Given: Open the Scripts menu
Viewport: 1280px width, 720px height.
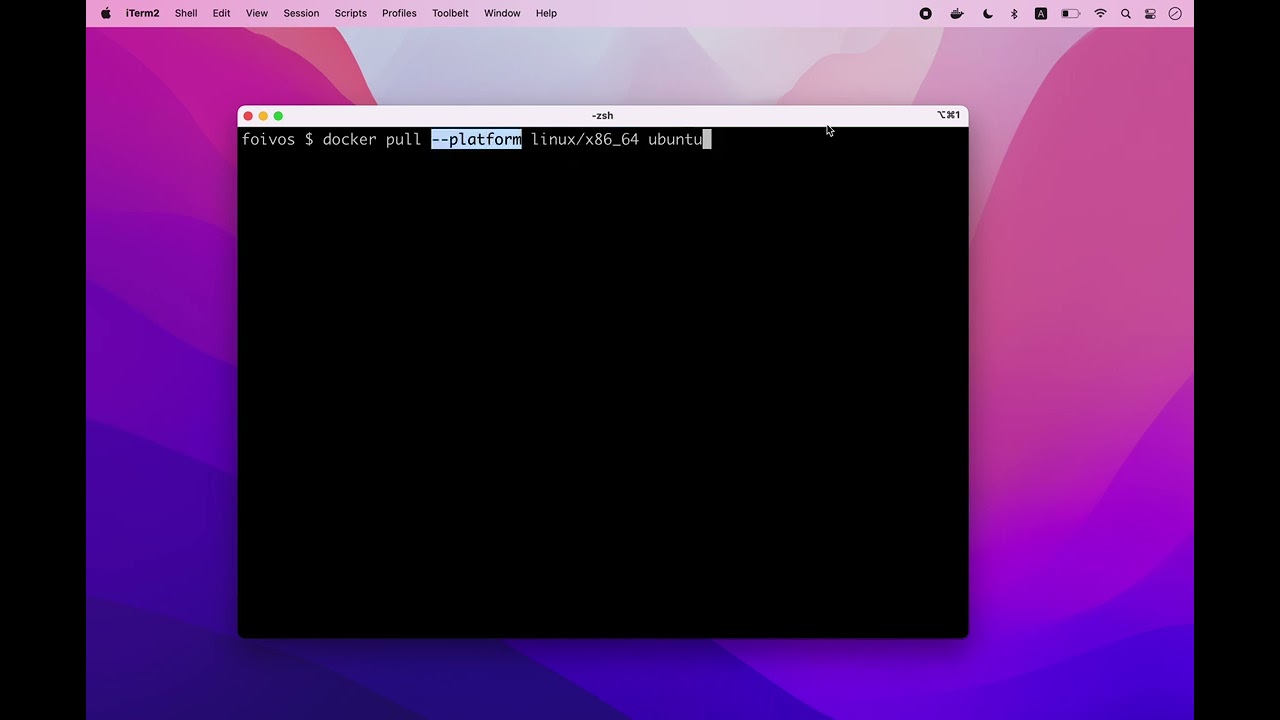Looking at the screenshot, I should (x=350, y=13).
